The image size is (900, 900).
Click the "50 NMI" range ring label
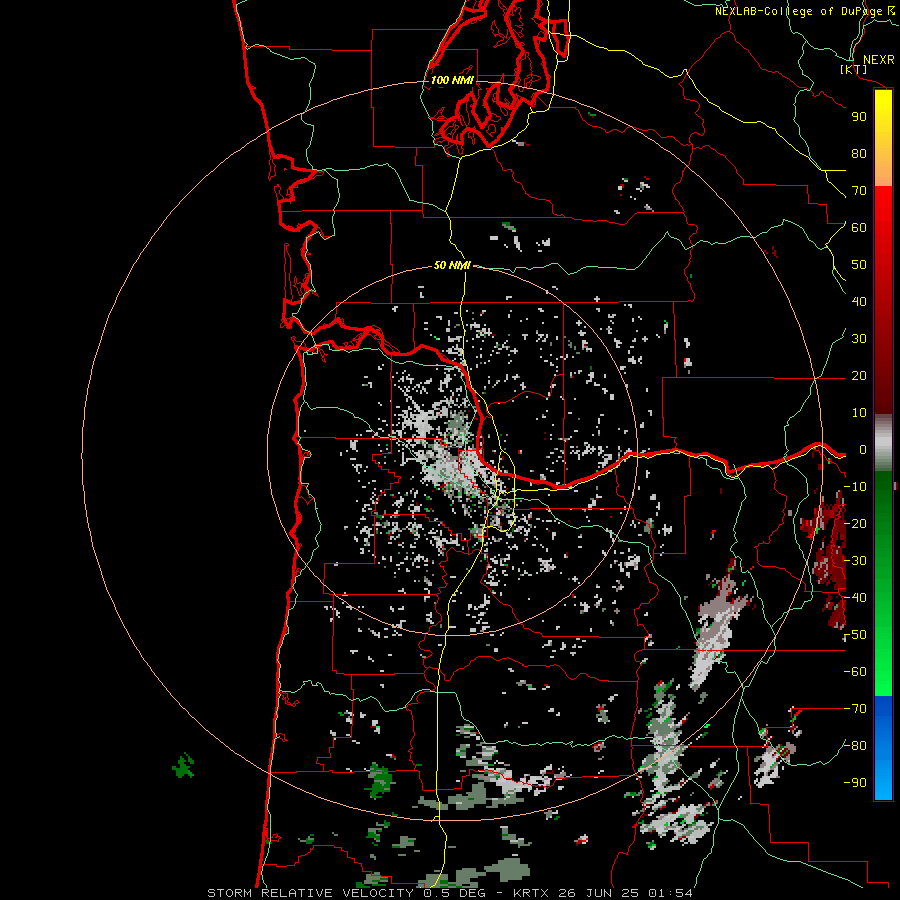pyautogui.click(x=452, y=265)
